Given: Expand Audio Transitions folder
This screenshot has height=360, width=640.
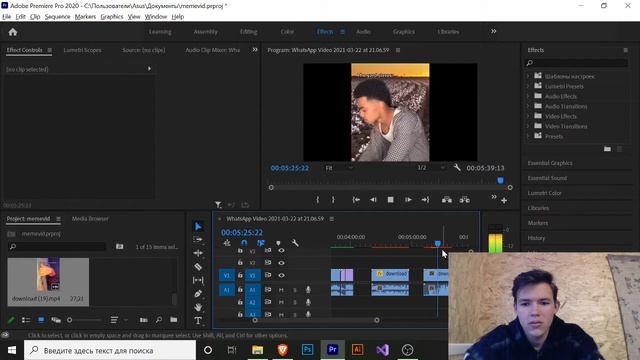Looking at the screenshot, I should [x=528, y=106].
